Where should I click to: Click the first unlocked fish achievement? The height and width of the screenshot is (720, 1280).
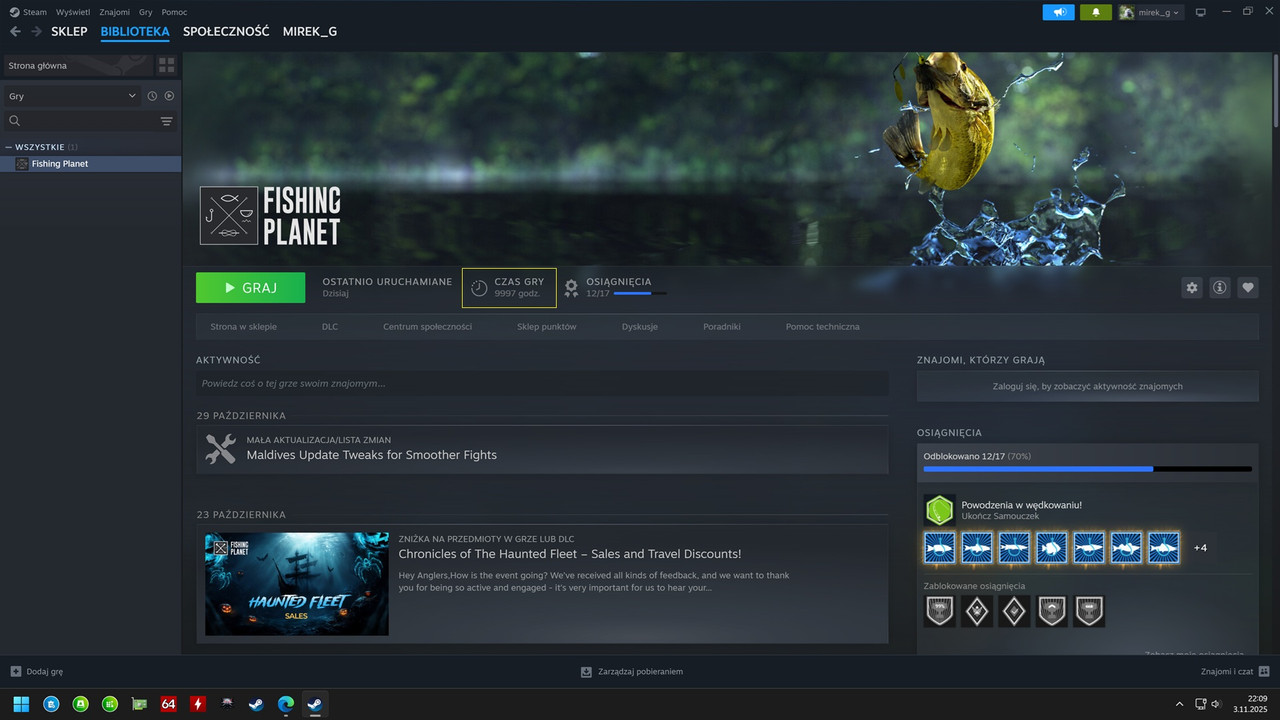939,547
